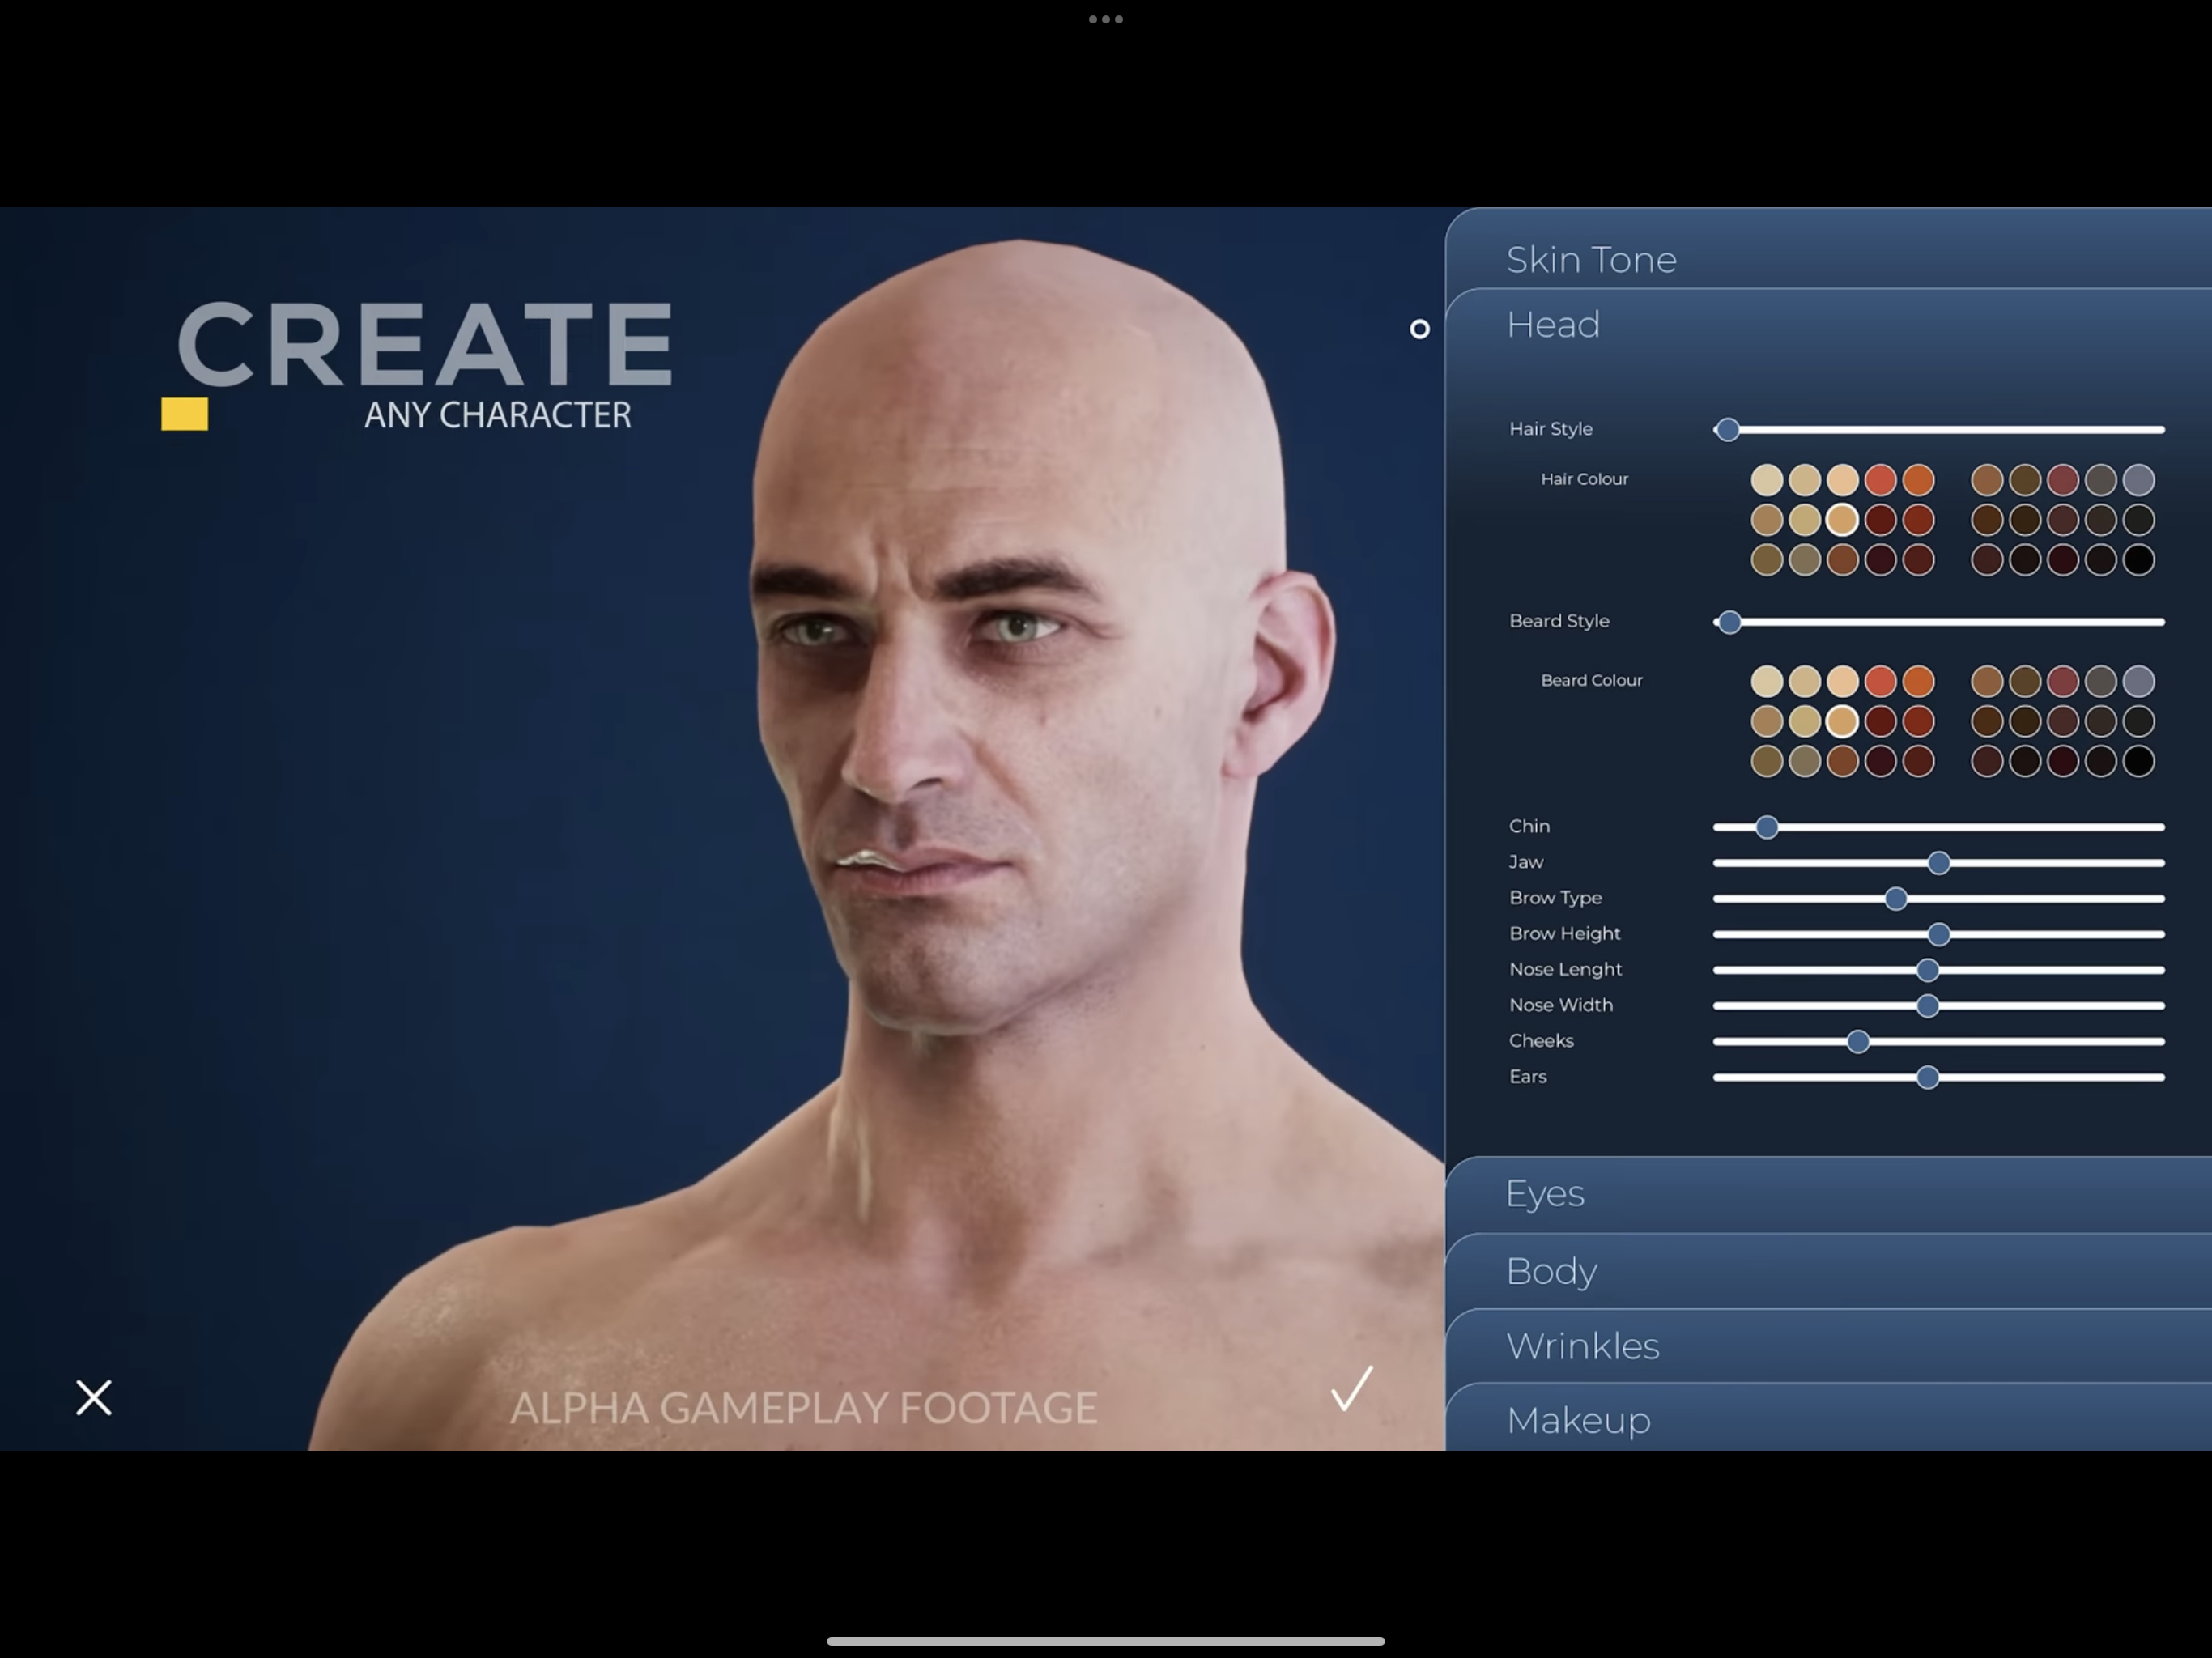Click the small white circle handle near Head
This screenshot has height=1658, width=2212.
pos(1419,329)
